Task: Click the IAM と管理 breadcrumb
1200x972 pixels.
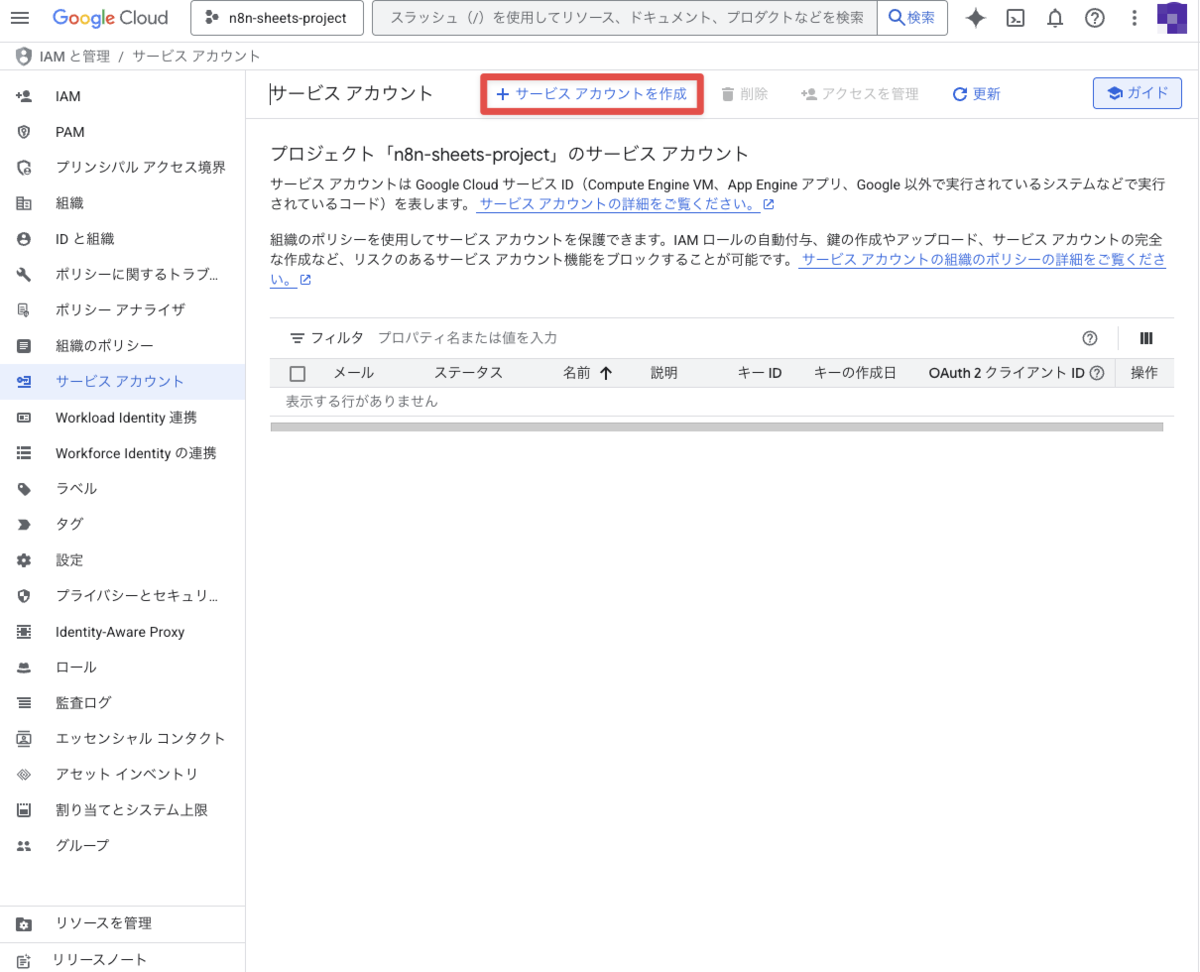Action: (75, 56)
